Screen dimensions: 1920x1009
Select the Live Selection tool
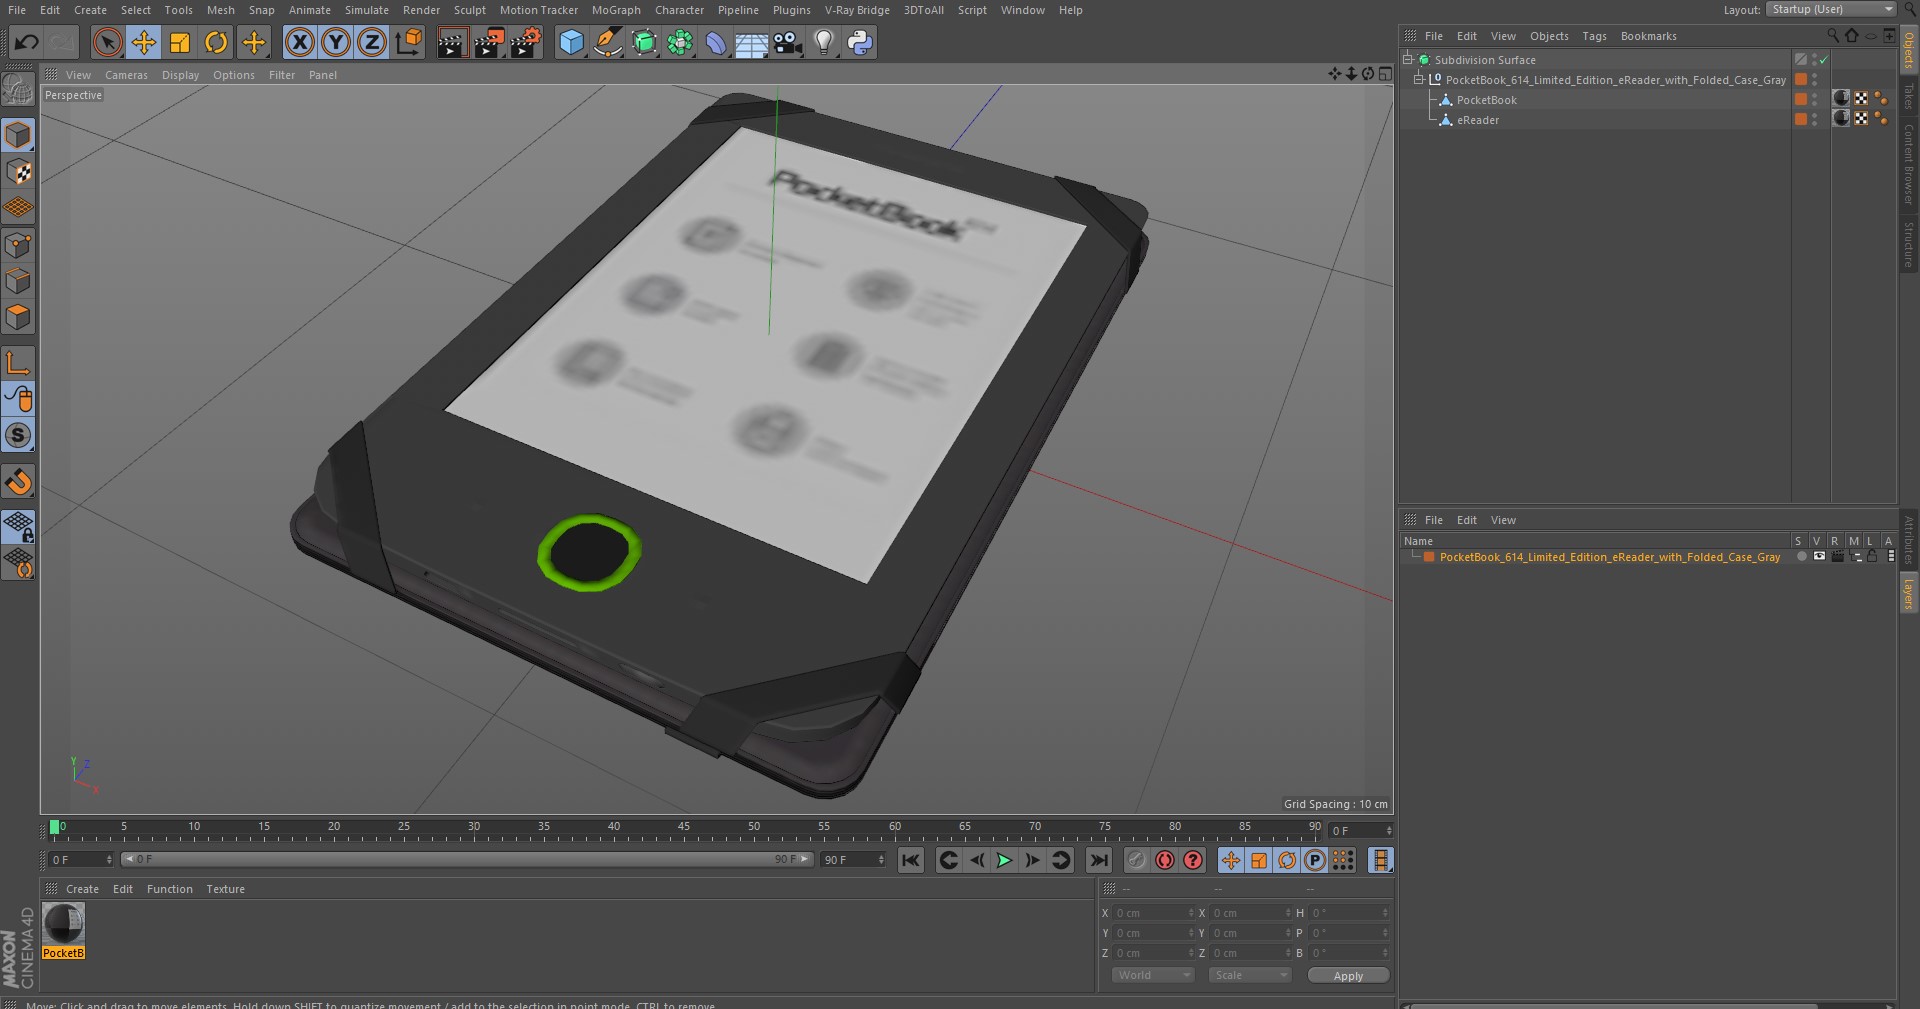pyautogui.click(x=107, y=42)
